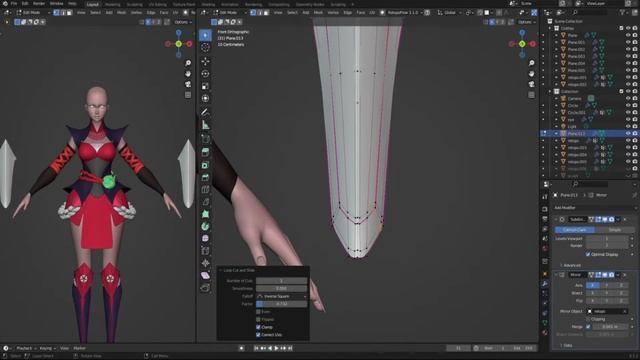
Task: Select the Loop Cut tool
Action: click(205, 189)
